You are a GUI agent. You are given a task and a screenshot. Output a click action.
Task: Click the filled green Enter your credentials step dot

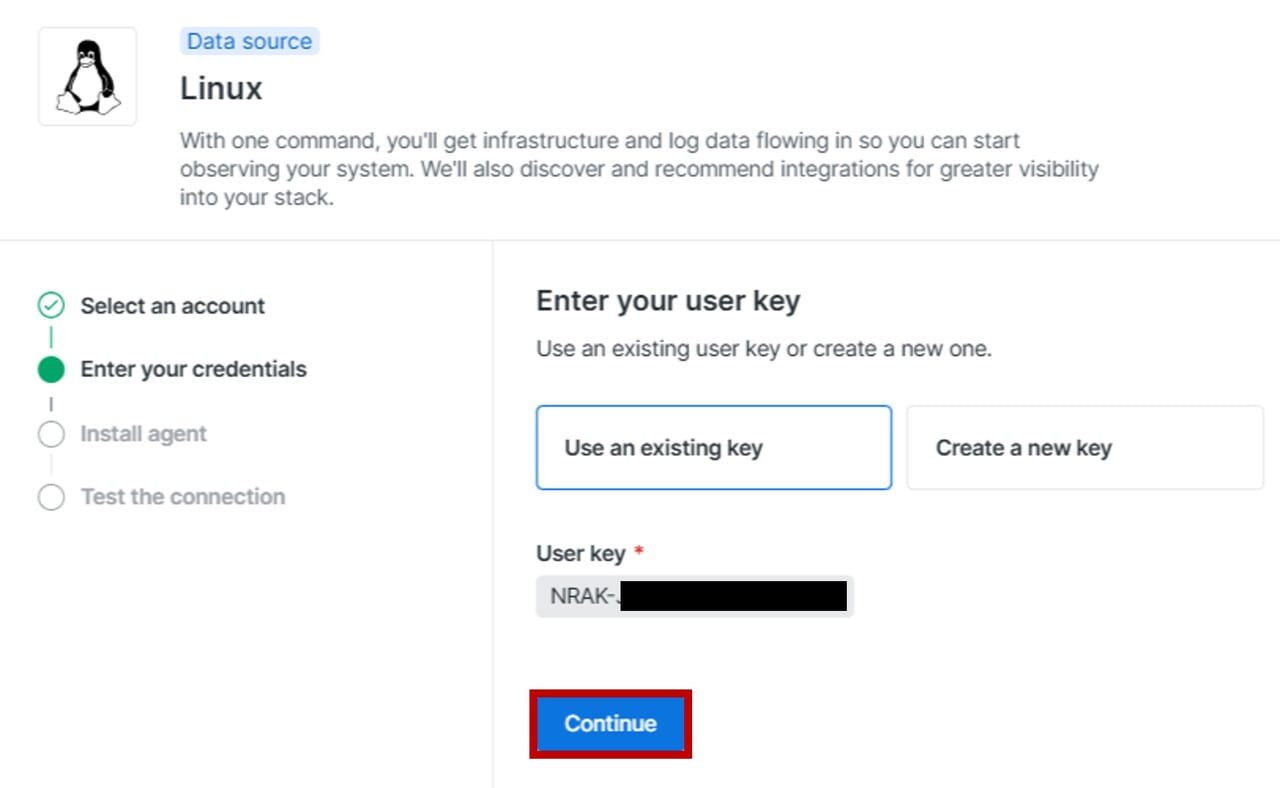pos(51,370)
